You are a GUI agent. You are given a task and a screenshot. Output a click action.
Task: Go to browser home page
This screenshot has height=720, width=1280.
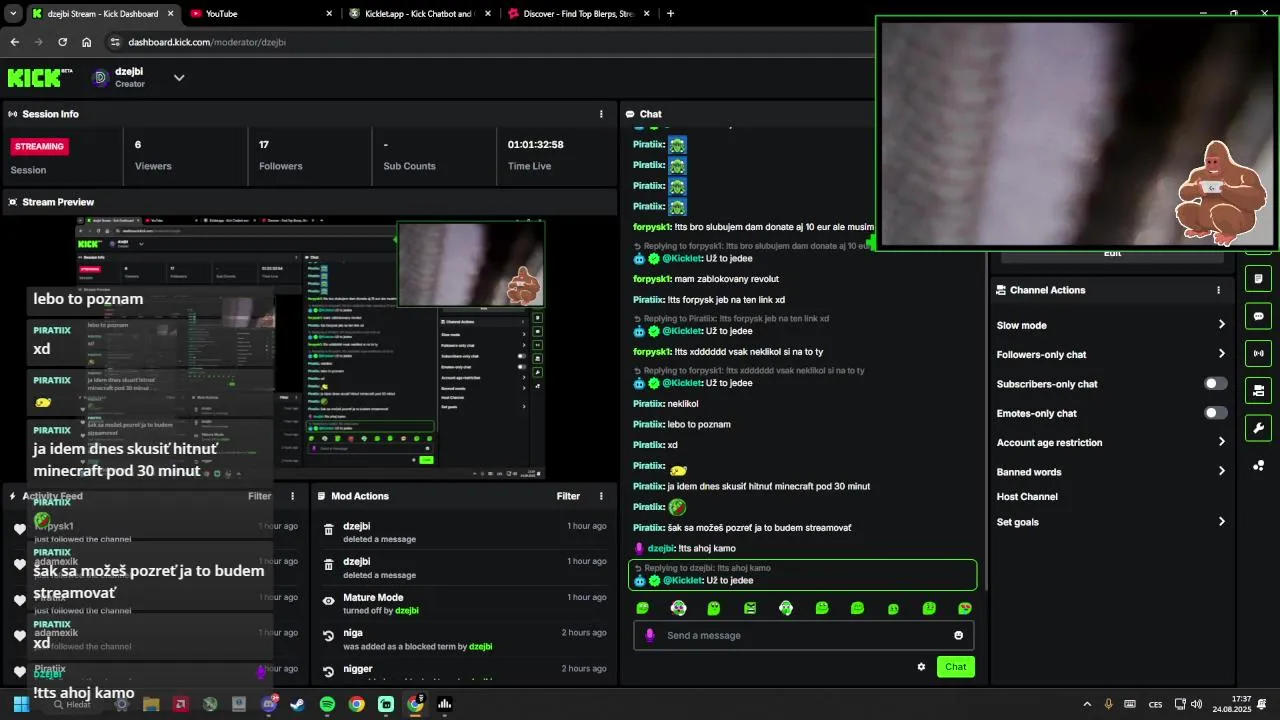click(87, 42)
